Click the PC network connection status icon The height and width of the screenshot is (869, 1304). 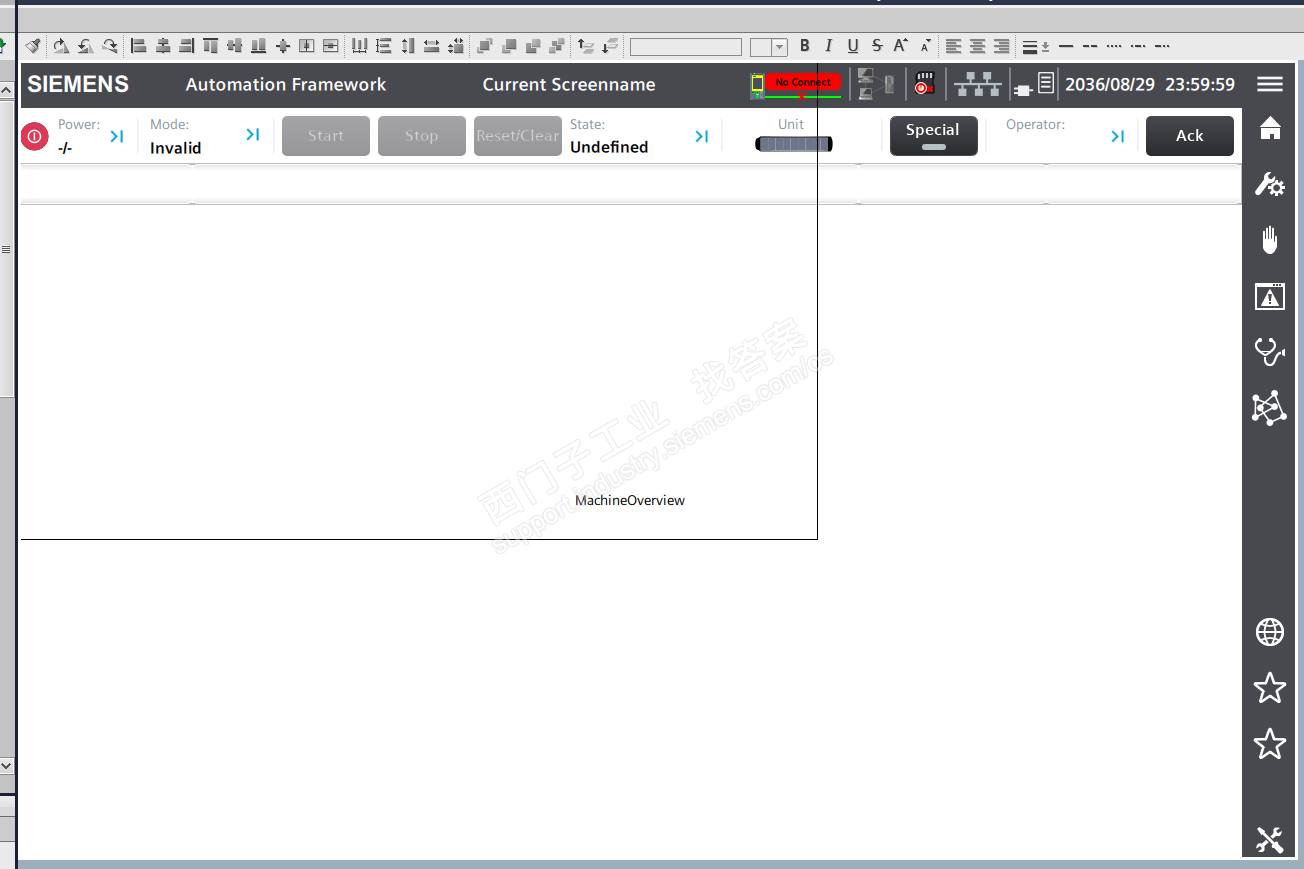876,84
